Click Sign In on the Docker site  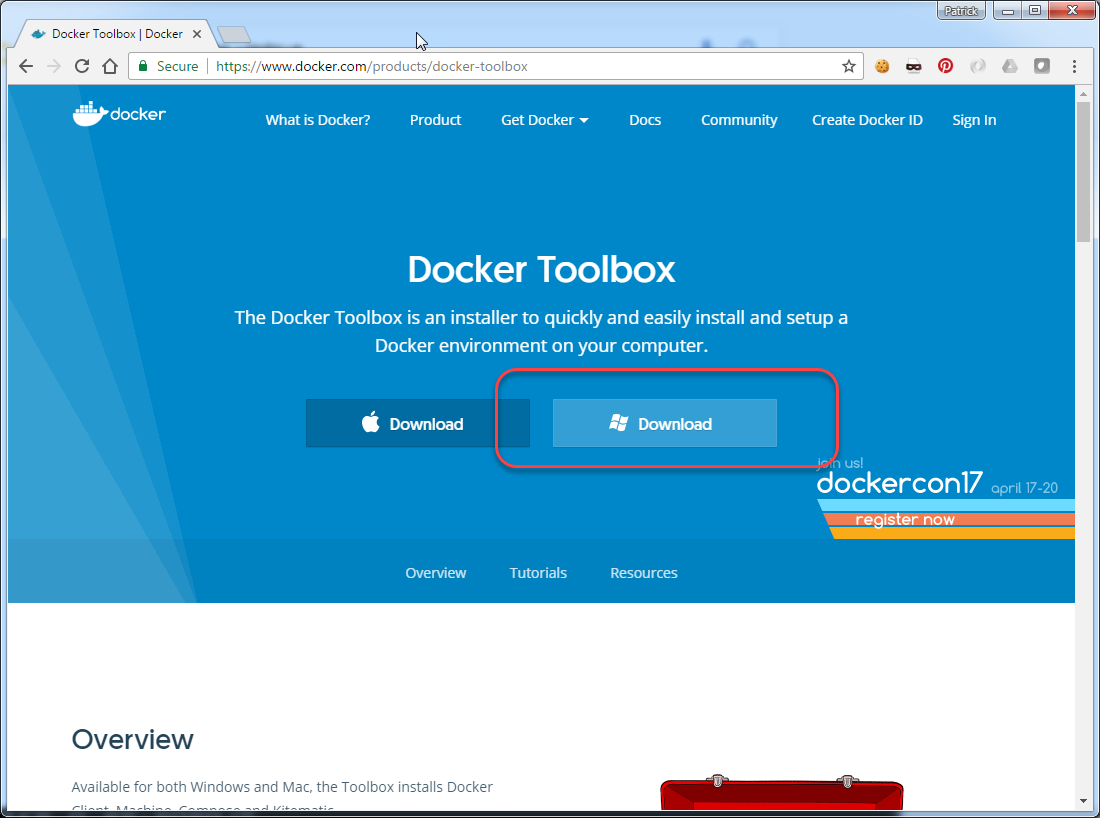point(974,120)
